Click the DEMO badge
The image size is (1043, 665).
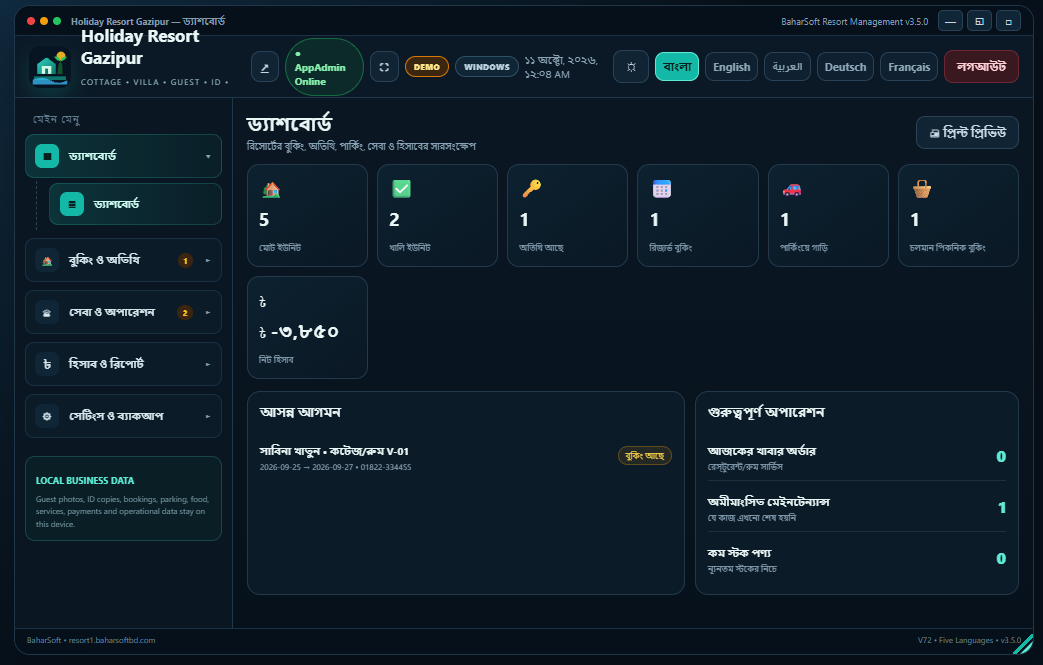point(426,66)
